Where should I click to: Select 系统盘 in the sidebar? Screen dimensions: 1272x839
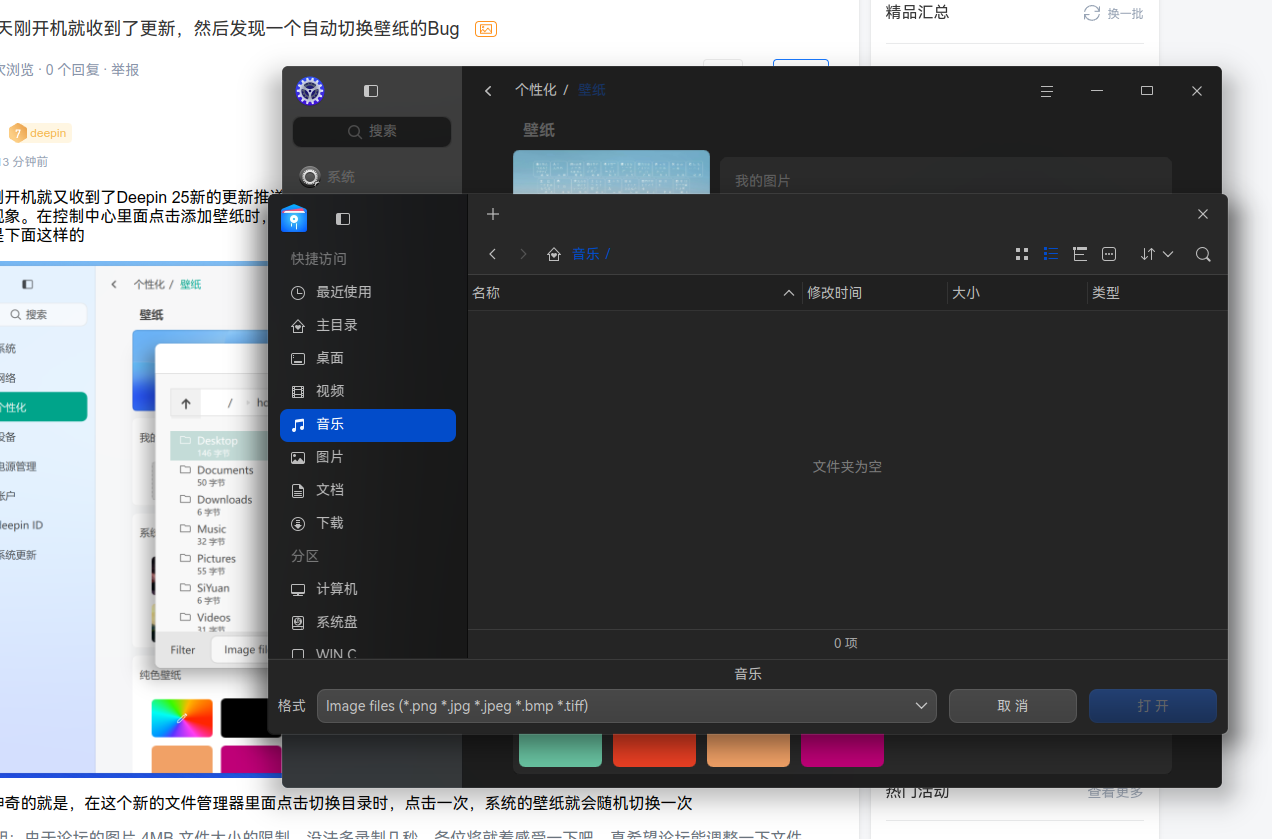click(x=368, y=622)
